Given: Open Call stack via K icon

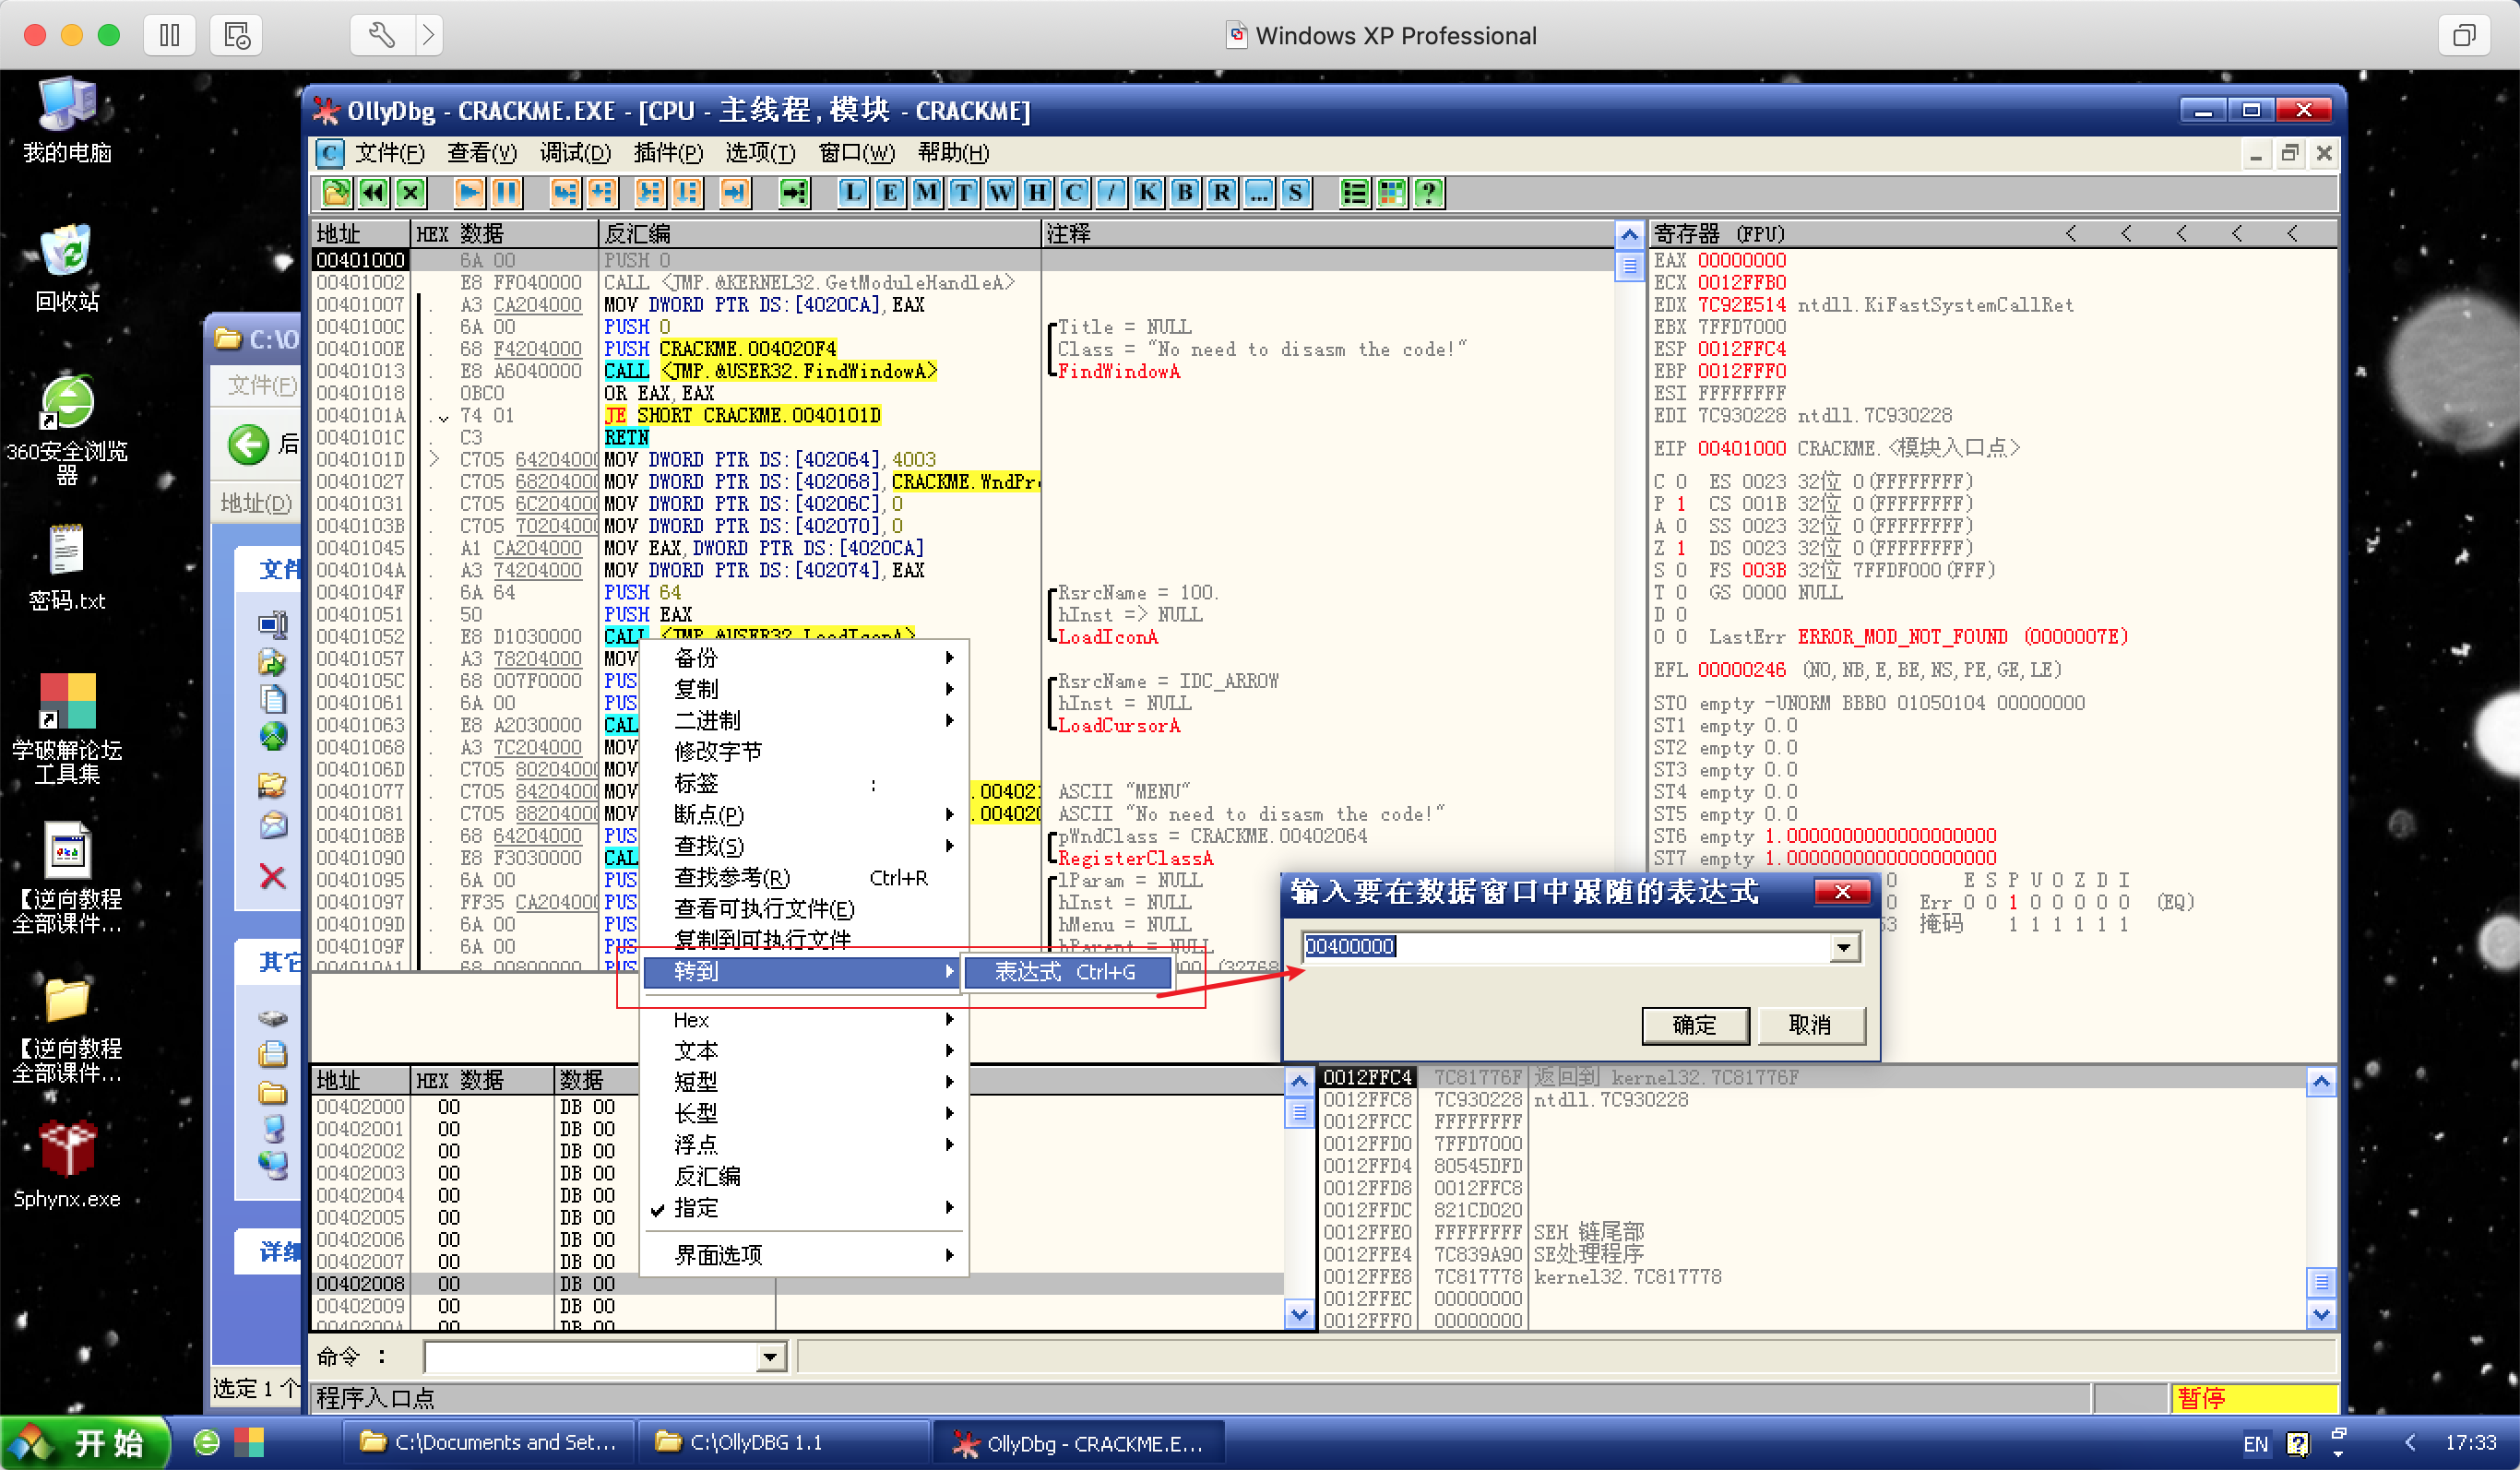Looking at the screenshot, I should tap(1148, 193).
